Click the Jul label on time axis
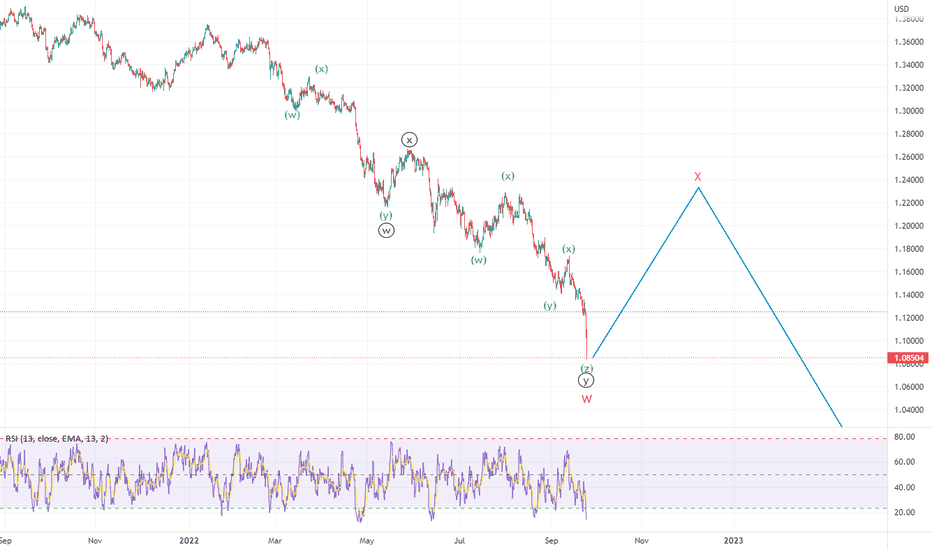Viewport: 932px width, 550px height. click(x=459, y=540)
